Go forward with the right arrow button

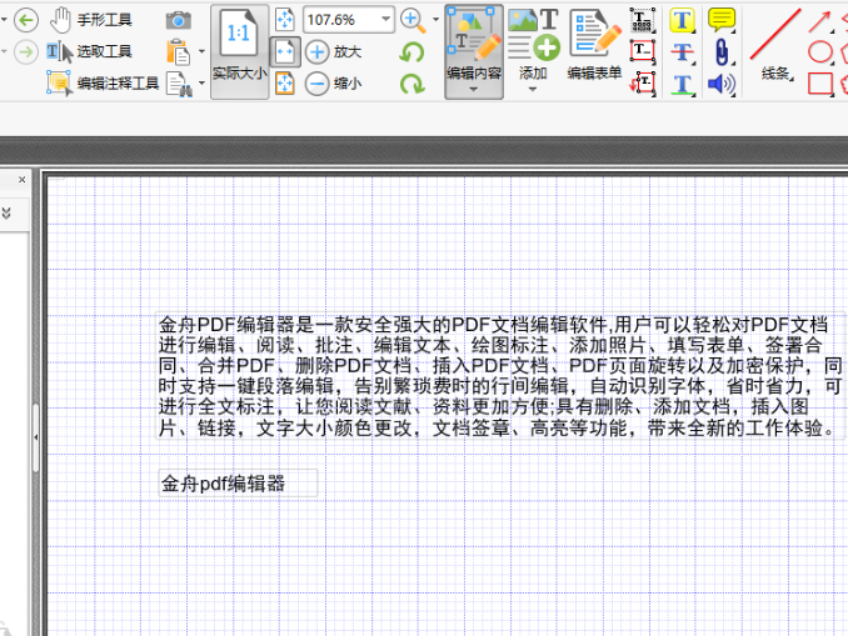[x=25, y=52]
